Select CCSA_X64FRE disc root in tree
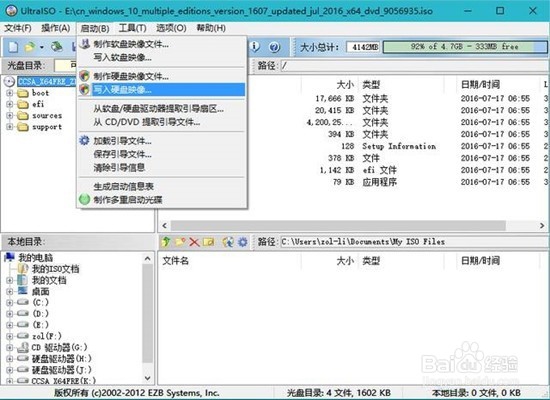The image size is (550, 400). coord(46,81)
